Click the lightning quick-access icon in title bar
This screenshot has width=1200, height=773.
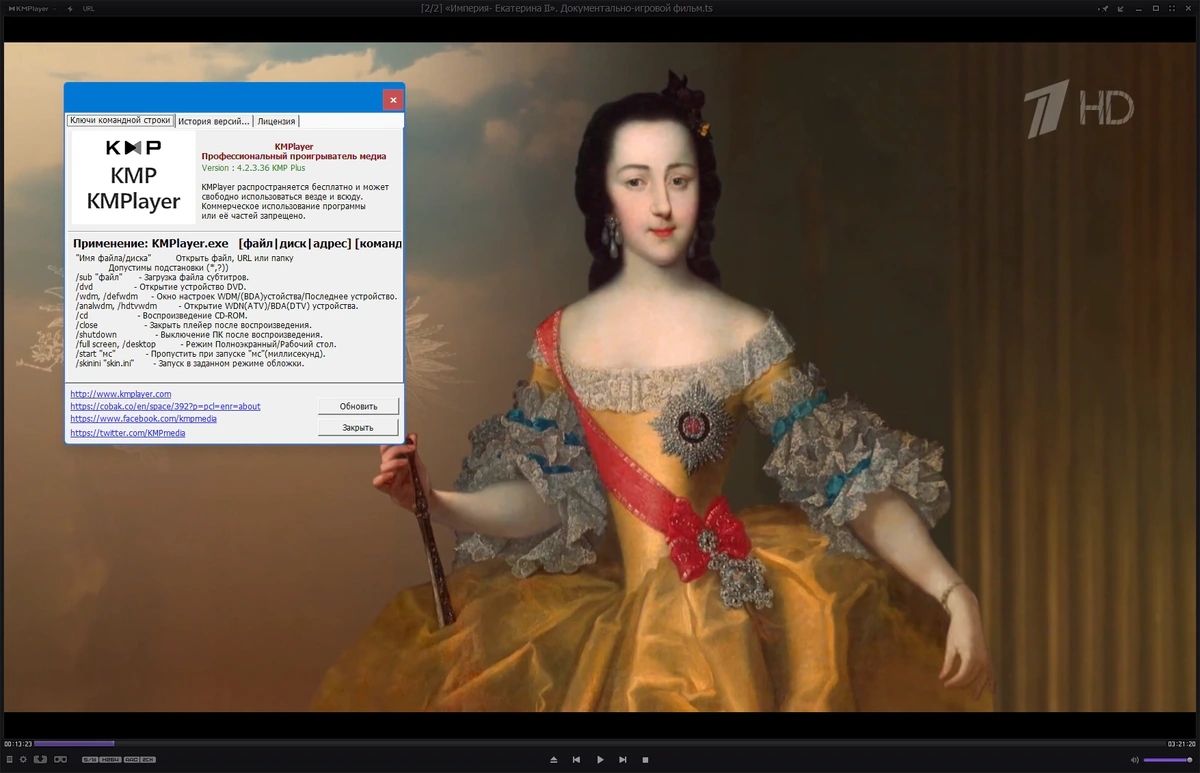69,8
